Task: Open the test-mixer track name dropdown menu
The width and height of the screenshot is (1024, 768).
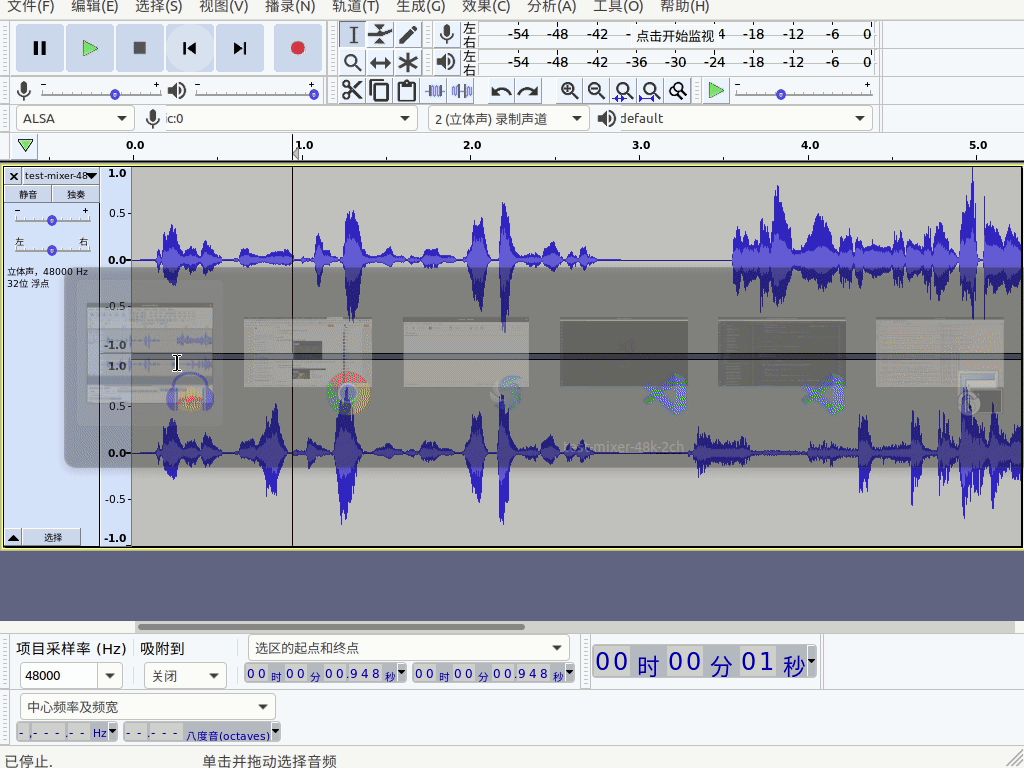Action: click(61, 176)
